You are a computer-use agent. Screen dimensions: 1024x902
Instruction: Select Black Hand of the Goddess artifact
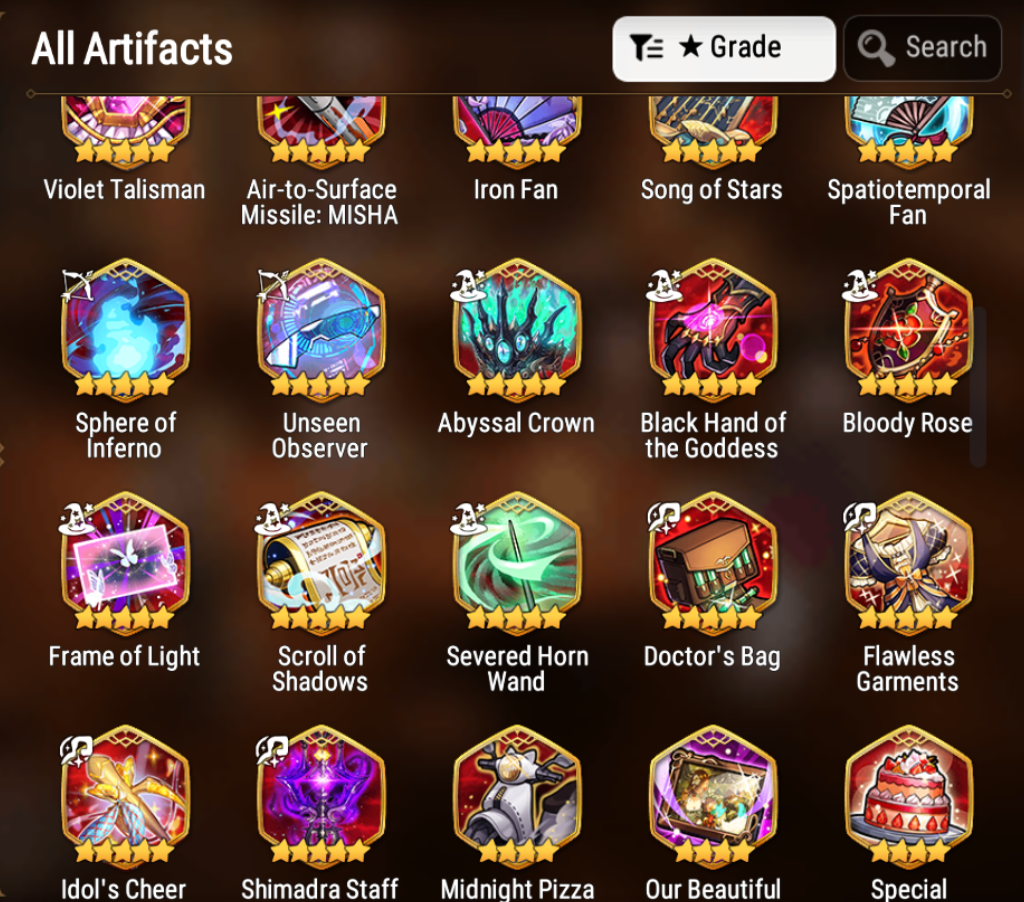(712, 329)
